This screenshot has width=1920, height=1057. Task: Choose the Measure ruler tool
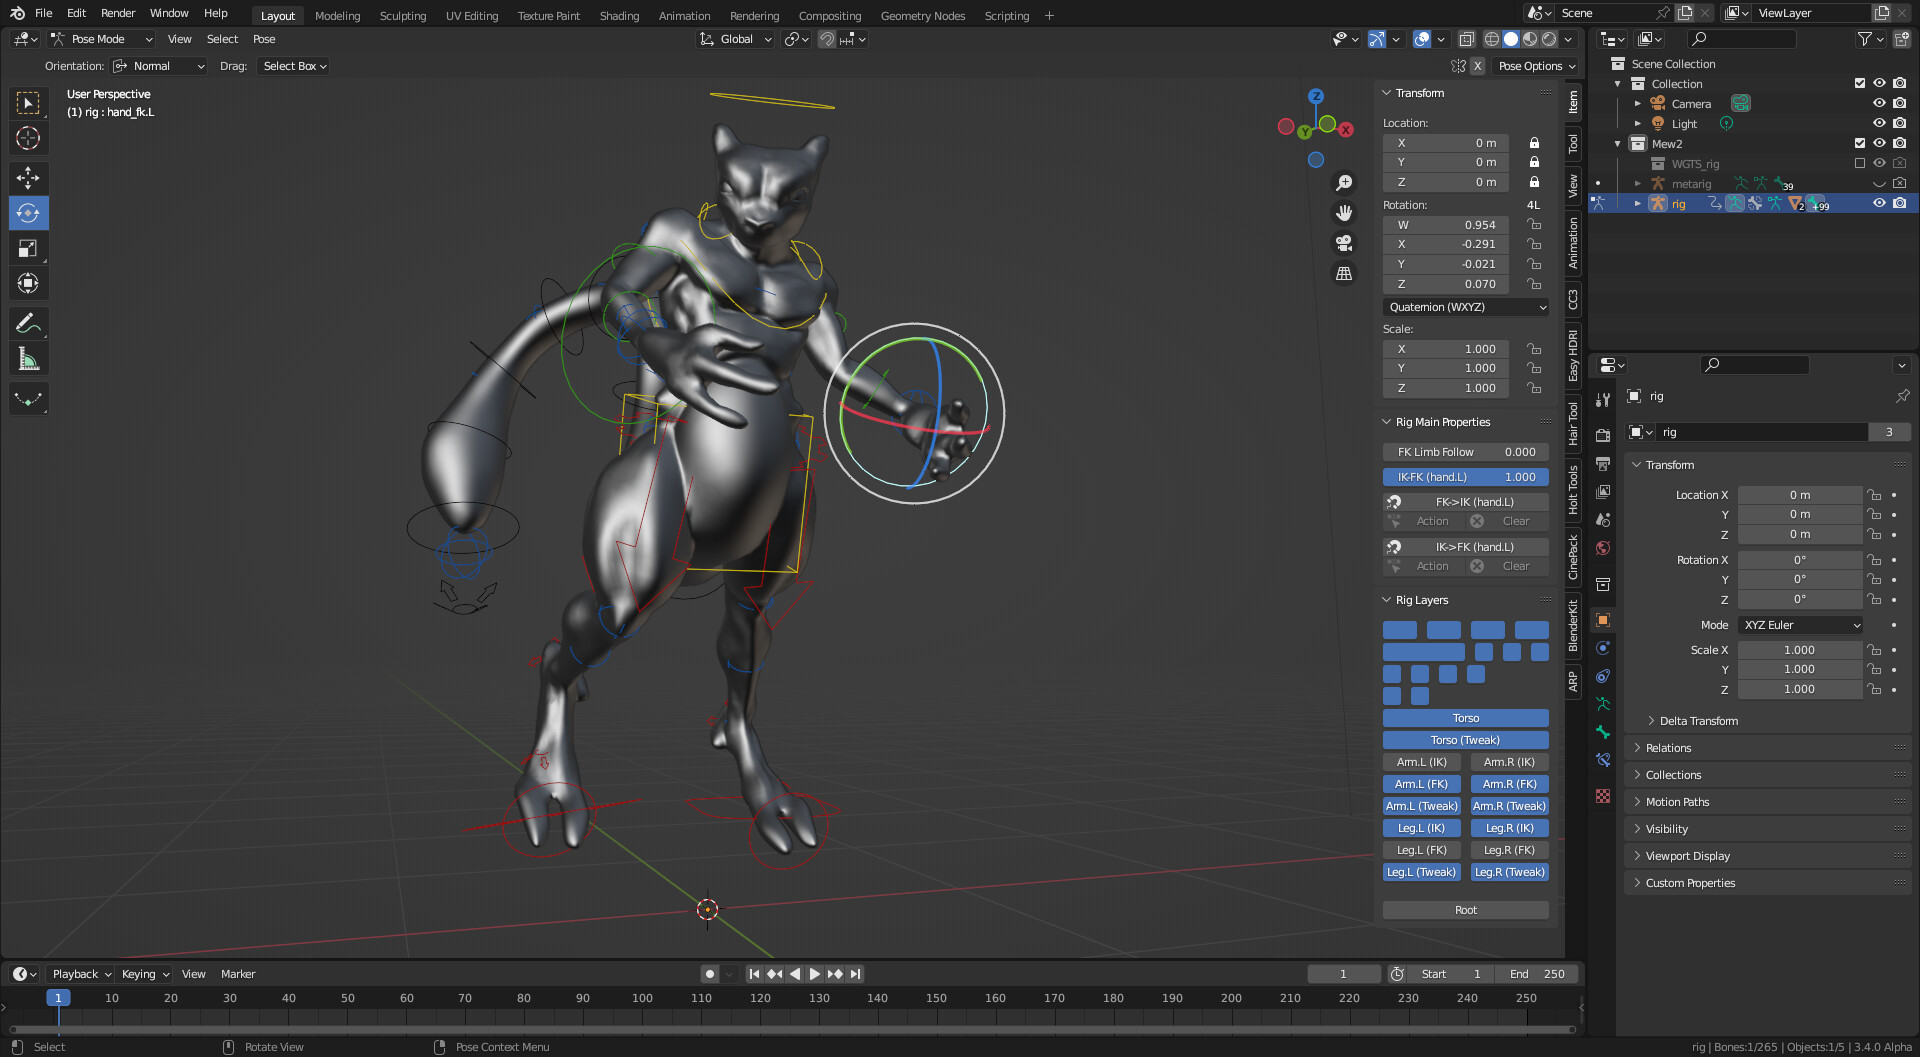click(28, 359)
